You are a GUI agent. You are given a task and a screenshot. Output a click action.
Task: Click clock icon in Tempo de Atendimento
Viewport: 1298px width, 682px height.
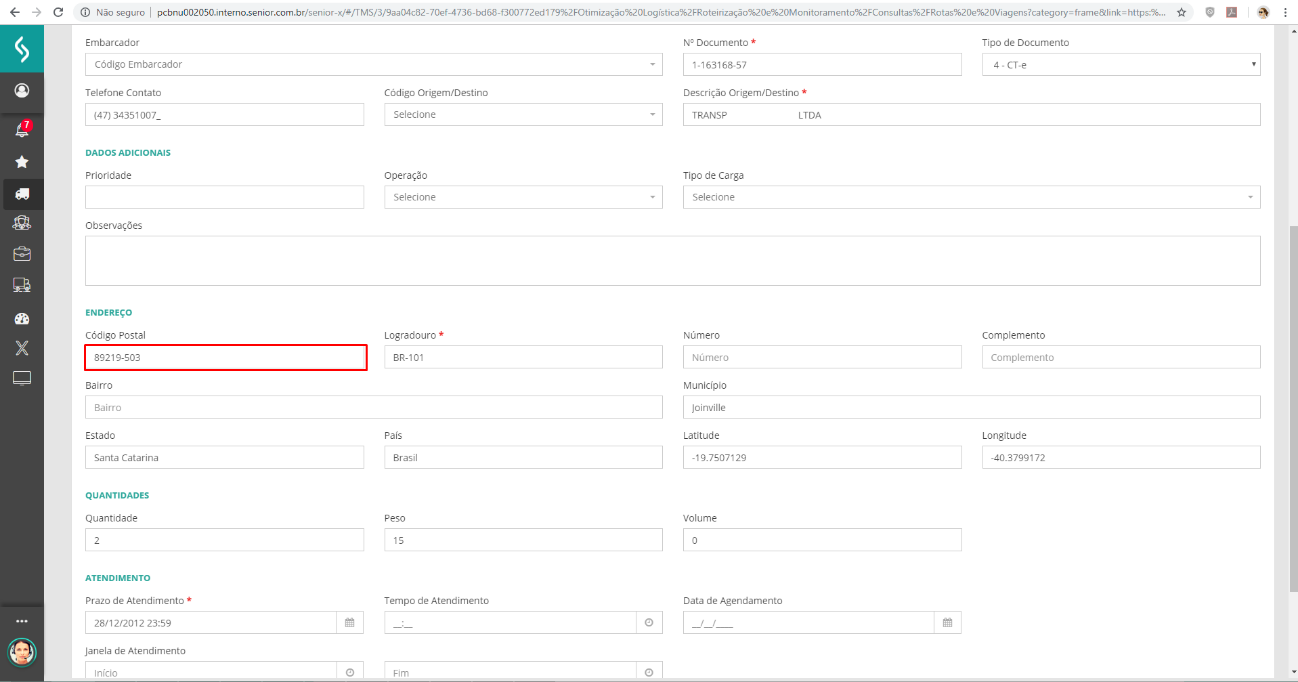click(x=648, y=623)
